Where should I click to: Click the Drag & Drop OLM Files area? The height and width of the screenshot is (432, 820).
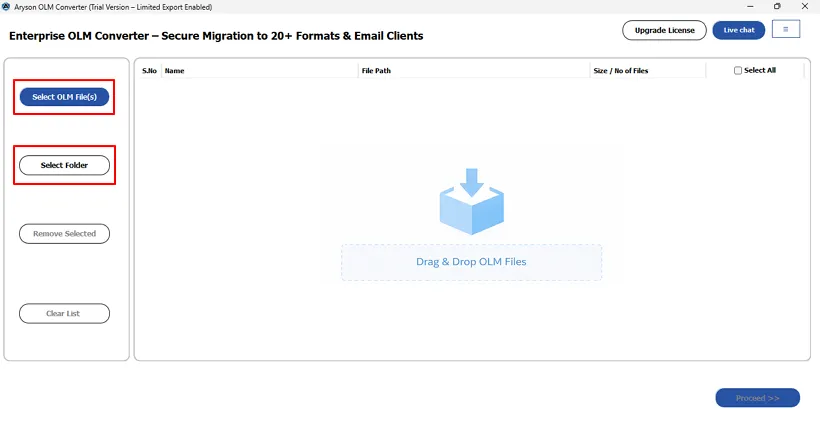tap(471, 262)
